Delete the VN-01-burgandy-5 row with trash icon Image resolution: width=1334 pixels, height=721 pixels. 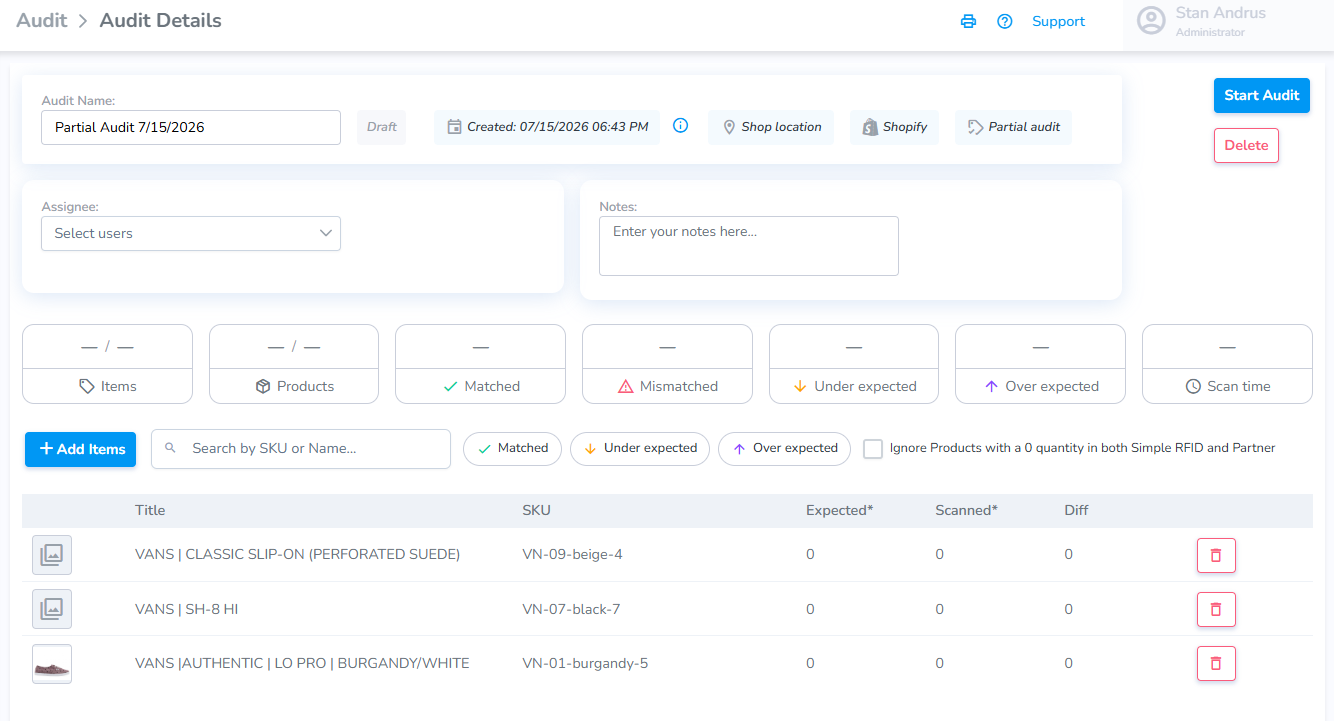click(1216, 663)
